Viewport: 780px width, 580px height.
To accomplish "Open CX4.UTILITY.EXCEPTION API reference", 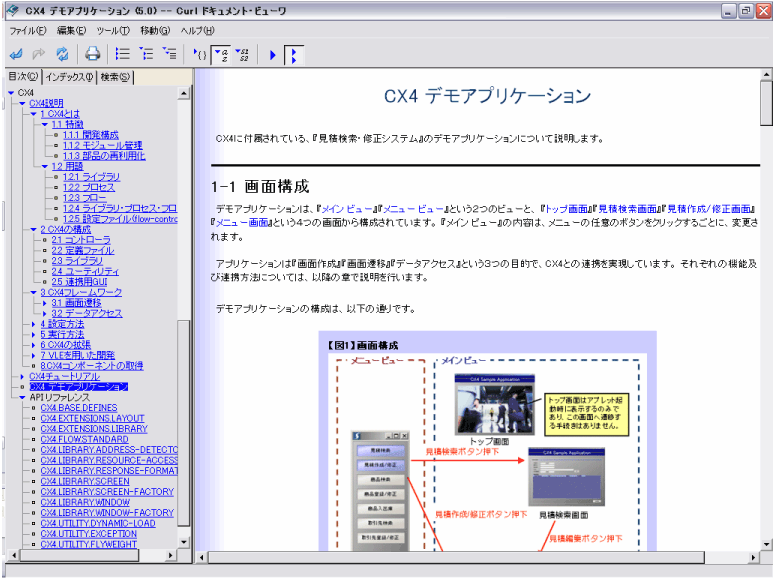I will click(x=89, y=534).
